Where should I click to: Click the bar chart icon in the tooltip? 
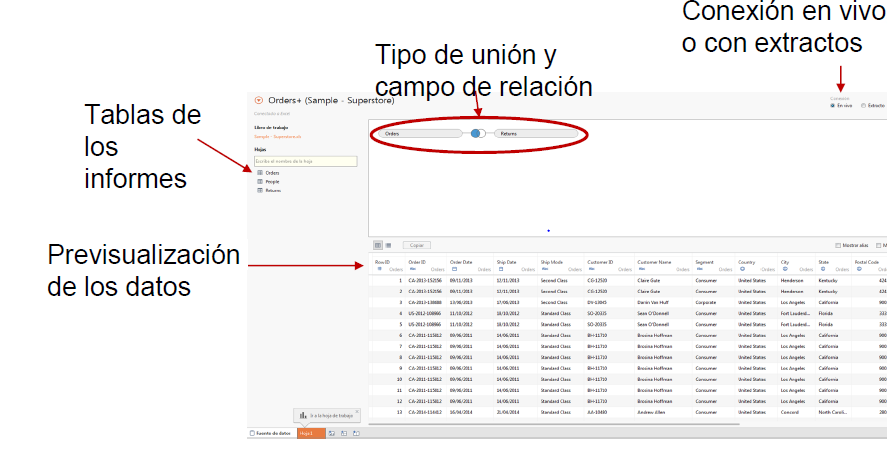(304, 416)
